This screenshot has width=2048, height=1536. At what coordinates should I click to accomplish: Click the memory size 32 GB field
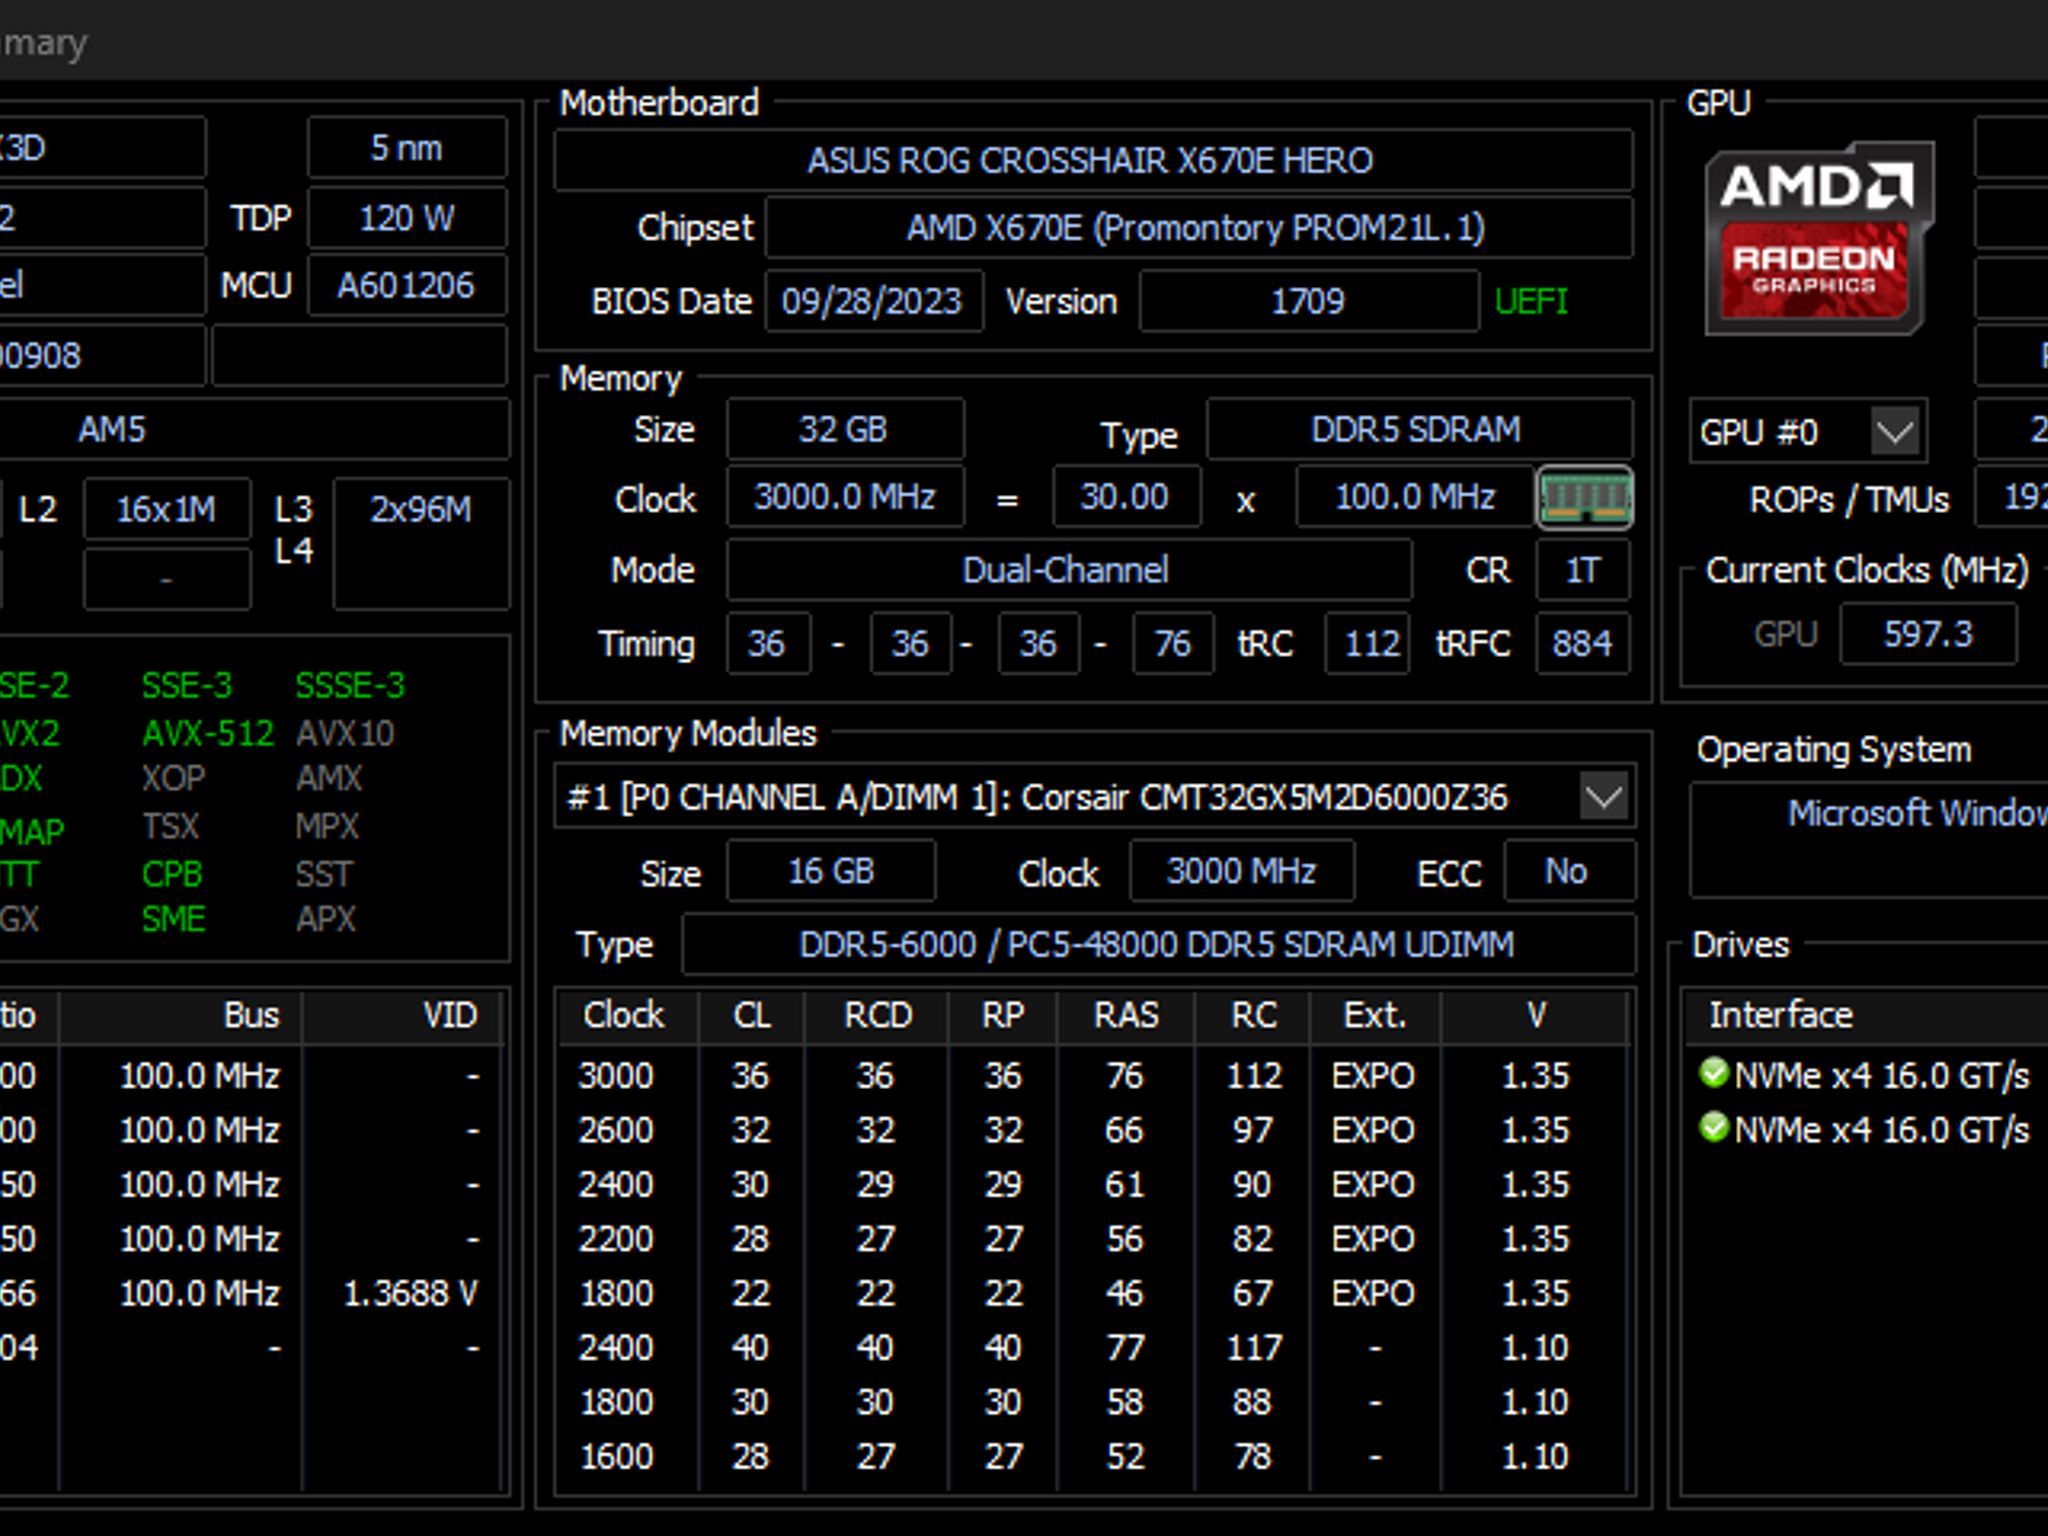[844, 429]
